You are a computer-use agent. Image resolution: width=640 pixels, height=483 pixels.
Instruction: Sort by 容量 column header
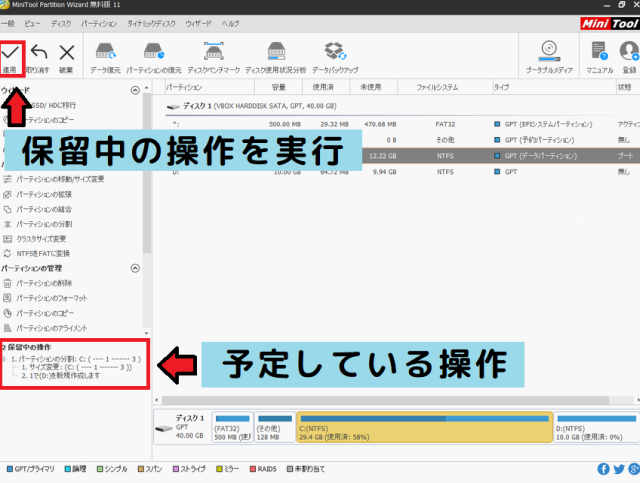tap(279, 87)
